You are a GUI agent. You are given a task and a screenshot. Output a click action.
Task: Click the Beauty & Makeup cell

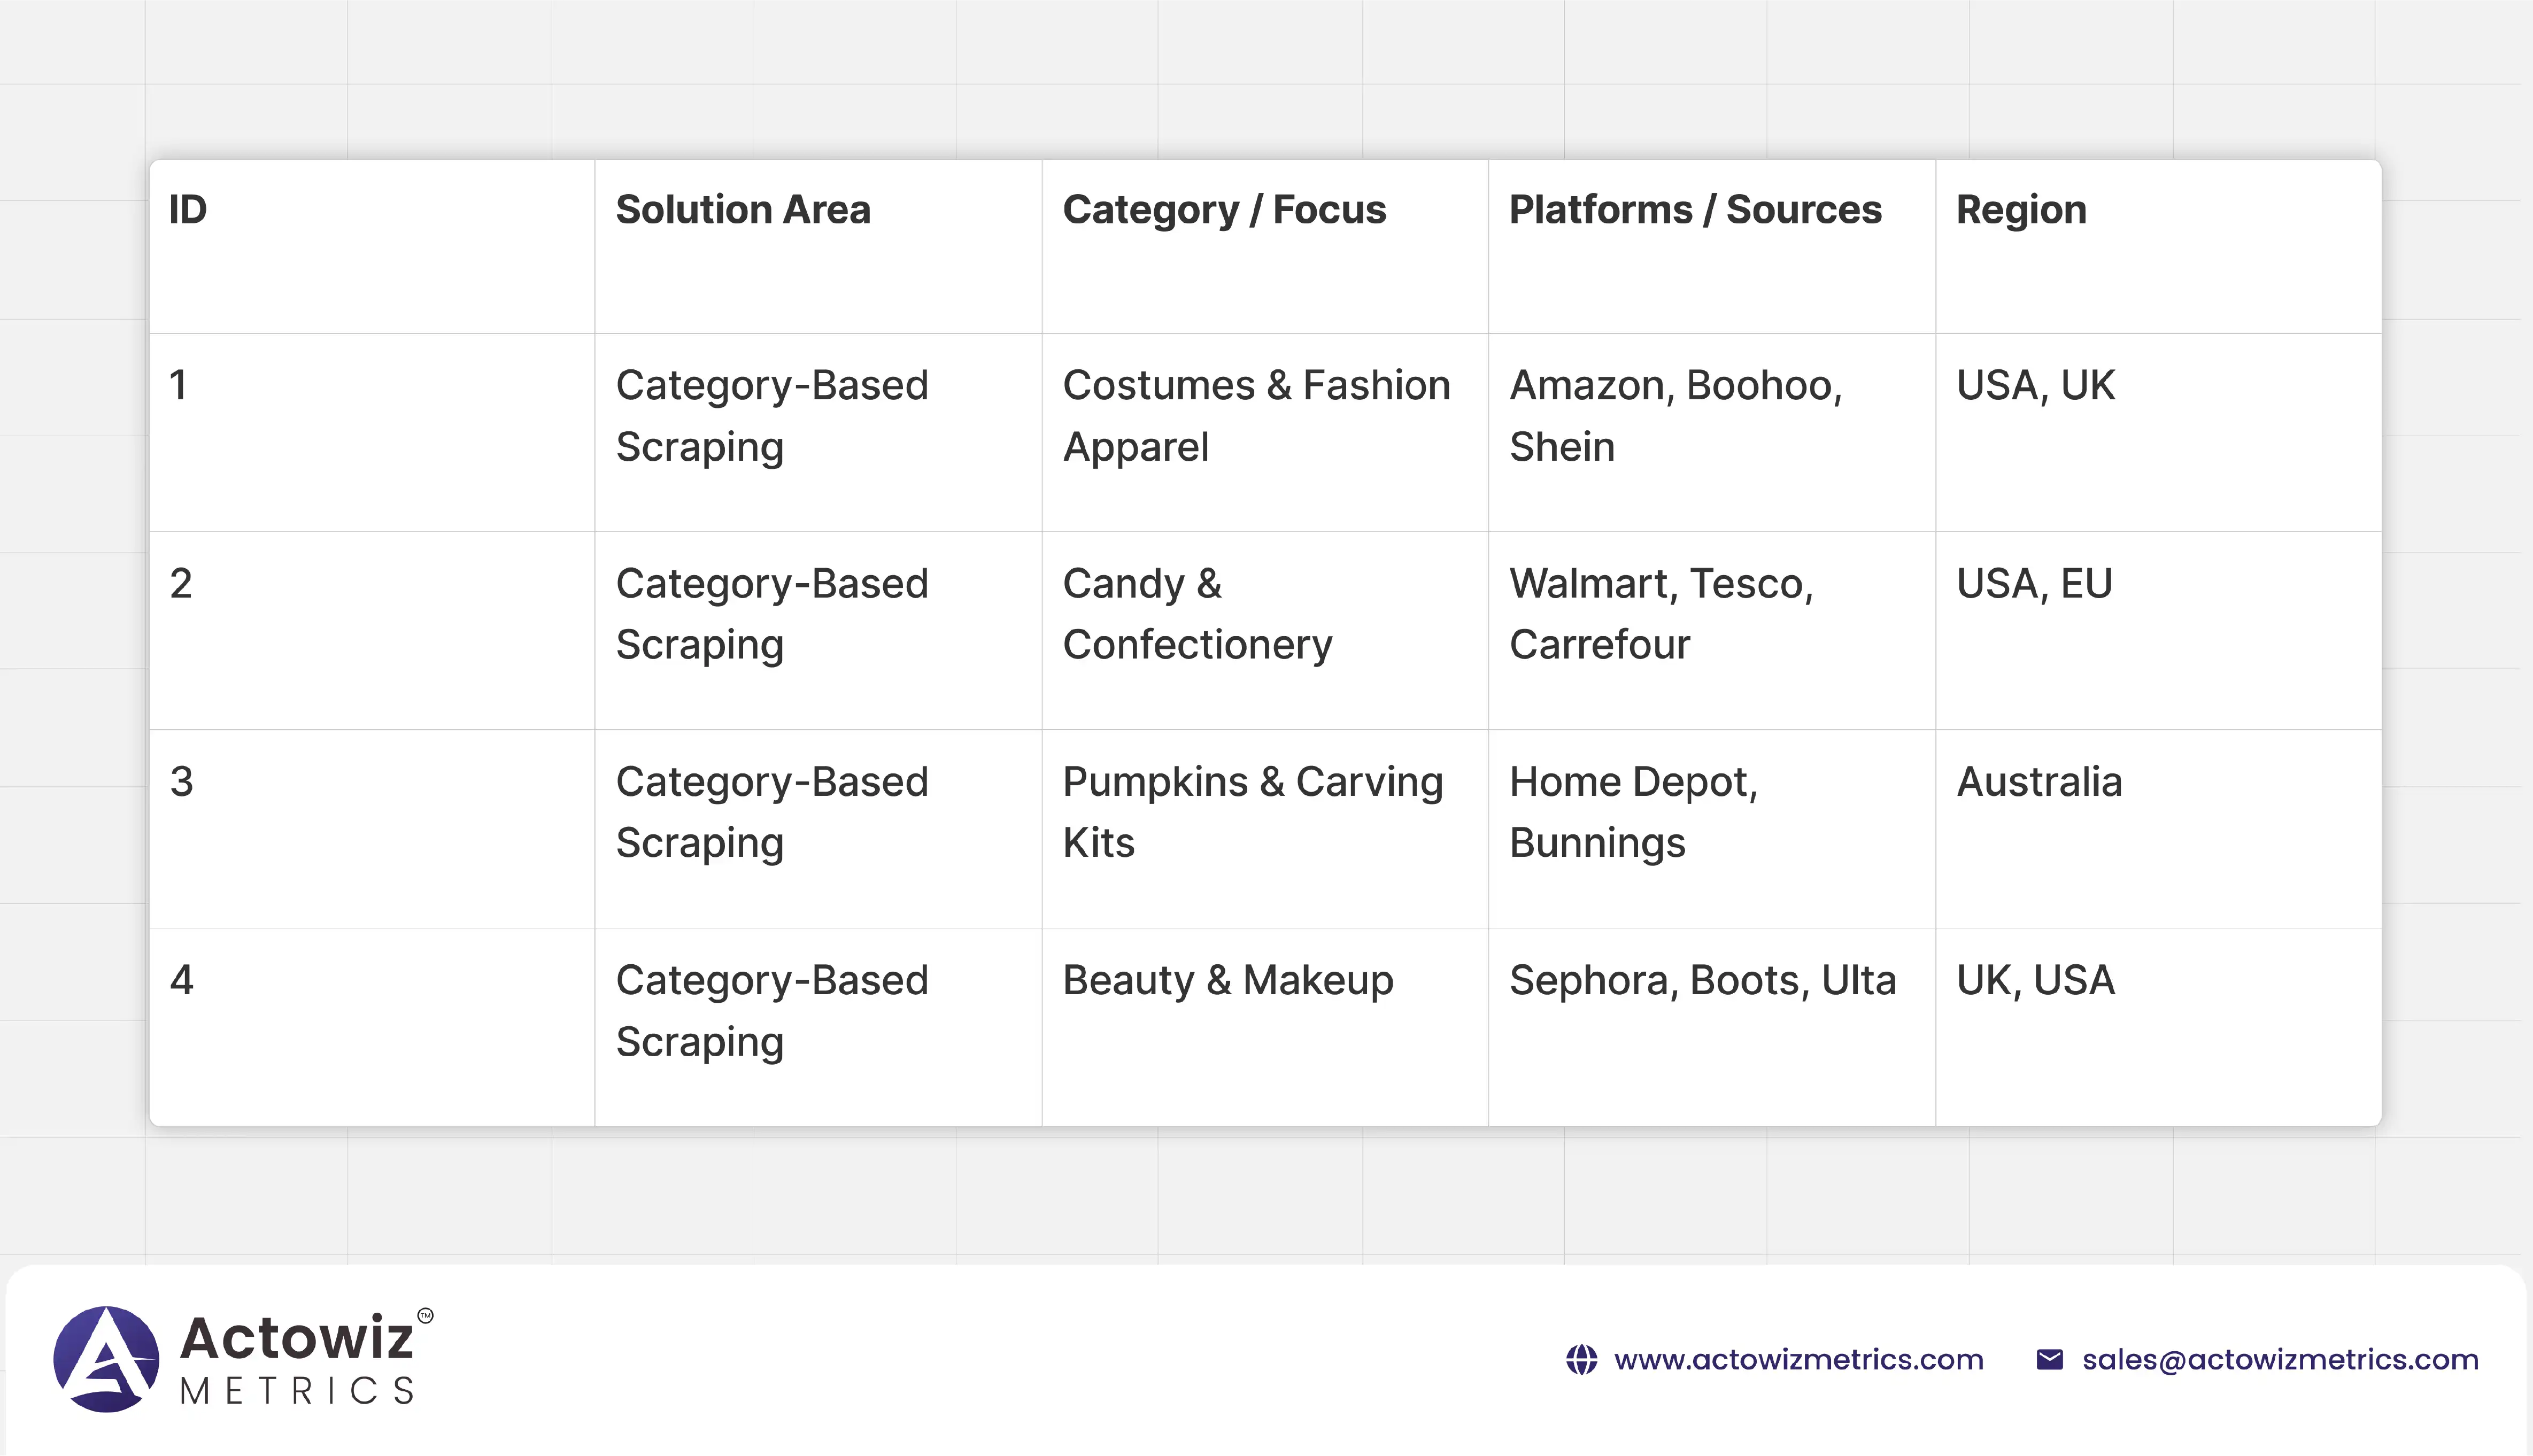[1227, 980]
